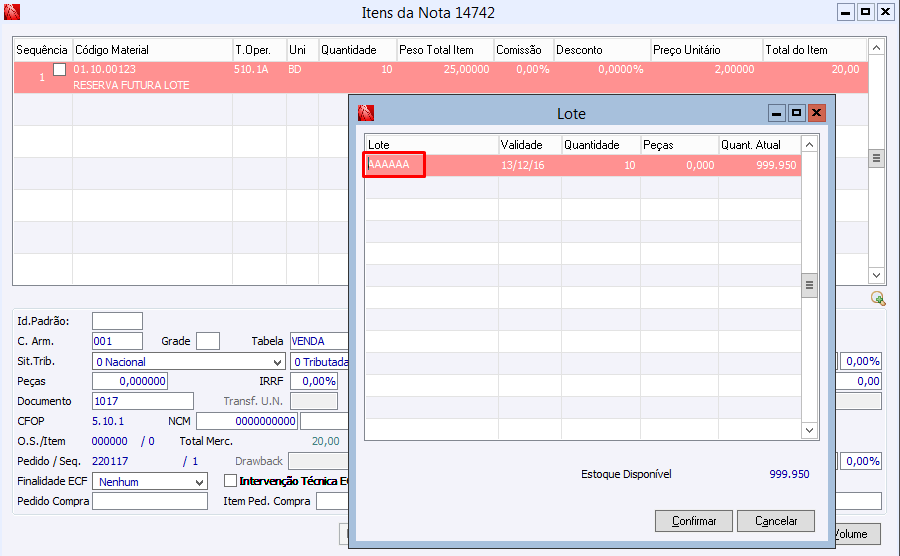Click C. Arm. field with 001
900x556 pixels.
coord(117,341)
